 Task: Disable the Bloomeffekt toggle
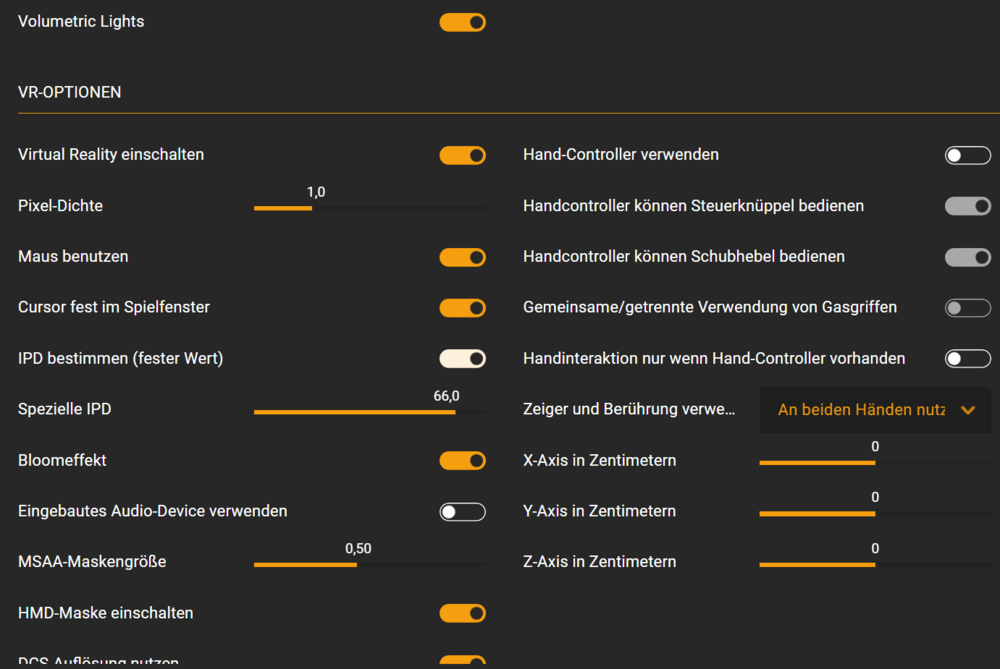coord(462,461)
